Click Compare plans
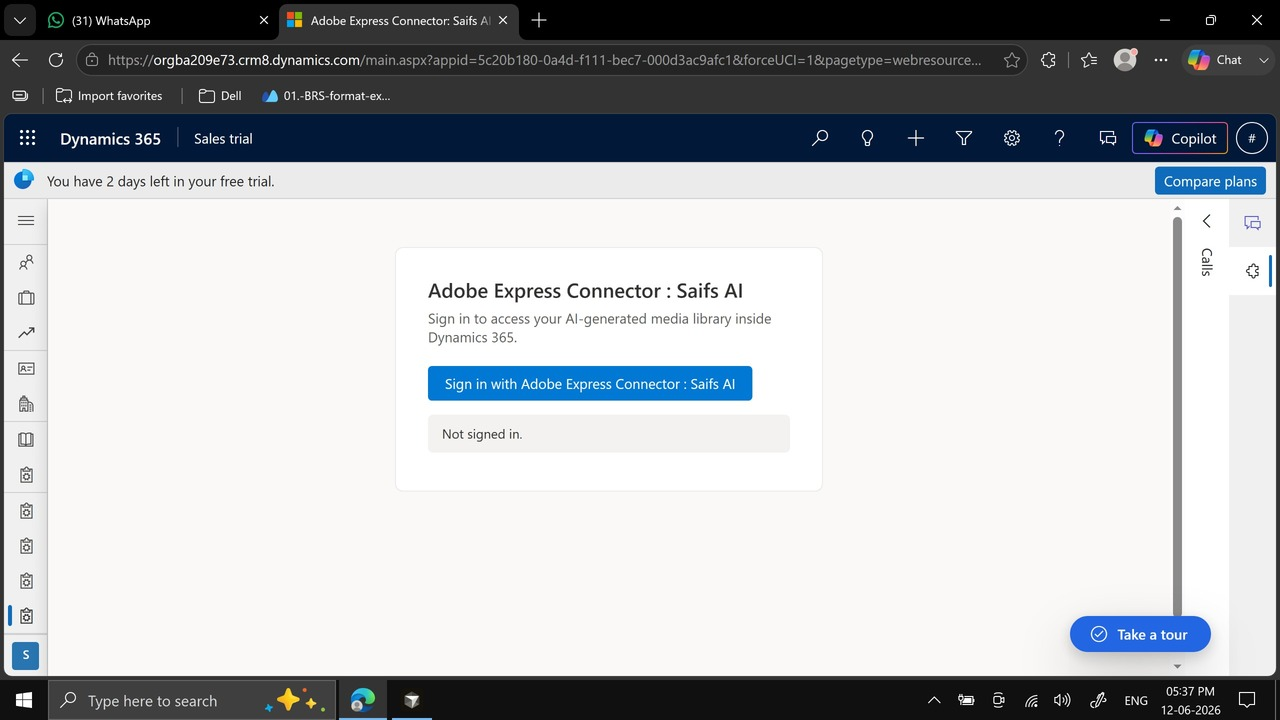This screenshot has height=720, width=1280. [x=1210, y=181]
